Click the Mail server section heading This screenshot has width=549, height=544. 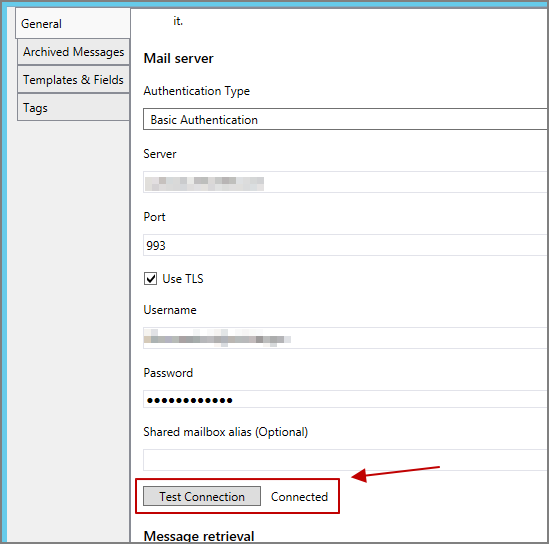click(179, 58)
